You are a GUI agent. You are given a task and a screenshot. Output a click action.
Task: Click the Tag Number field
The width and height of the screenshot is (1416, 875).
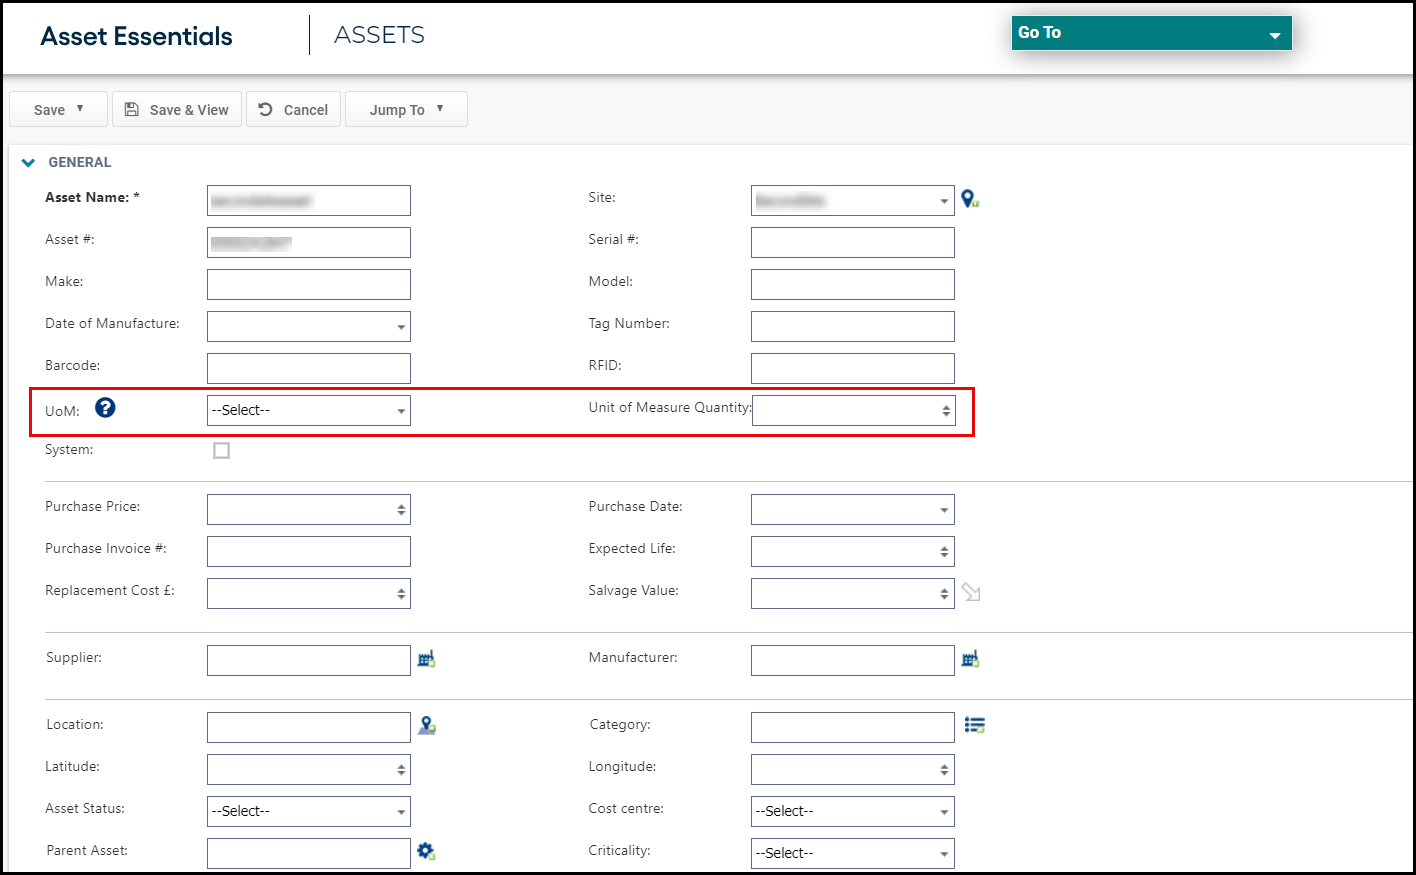click(853, 326)
